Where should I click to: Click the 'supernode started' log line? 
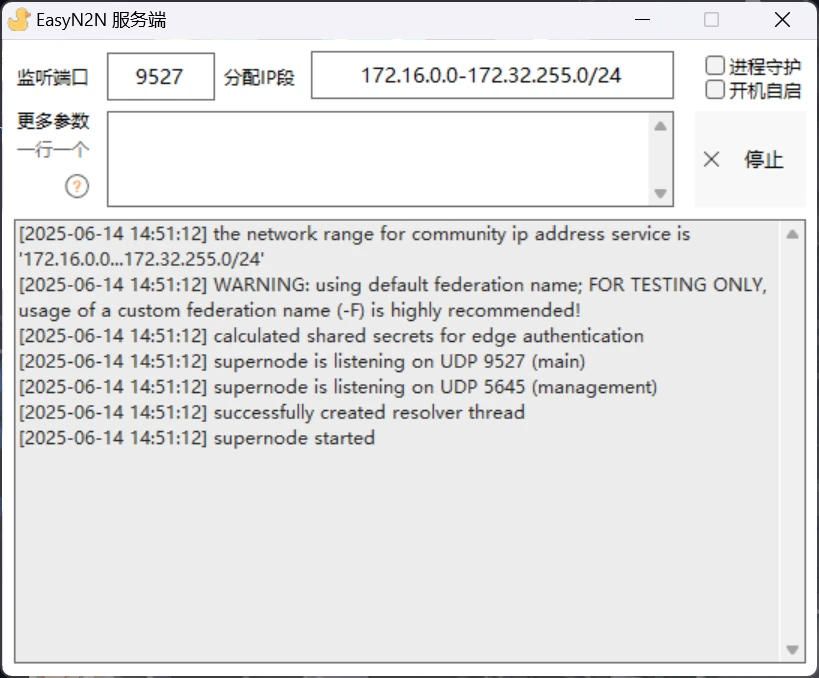tap(197, 438)
